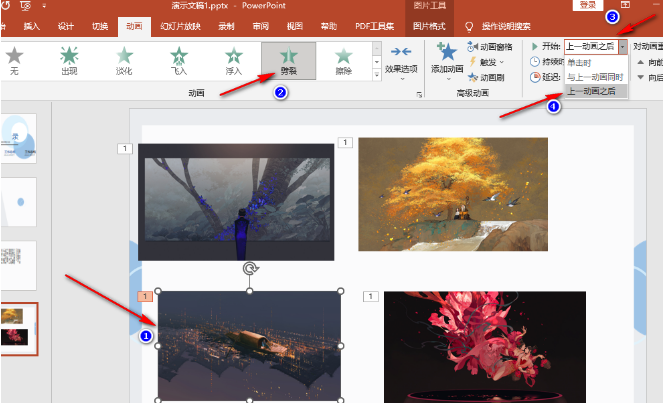Viewport: 664px width, 403px height.
Task: Open ribbon display options icon in title bar
Action: pos(625,5)
